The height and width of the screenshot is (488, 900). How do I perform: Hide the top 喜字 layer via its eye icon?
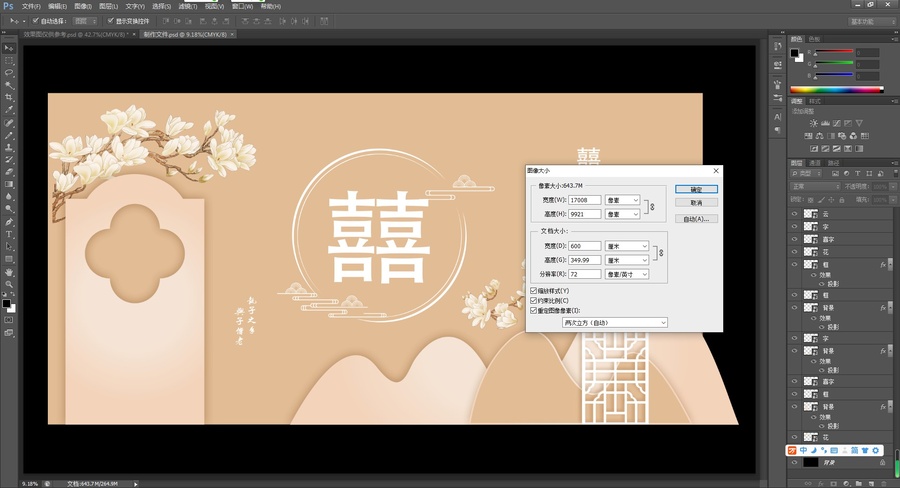pos(794,239)
